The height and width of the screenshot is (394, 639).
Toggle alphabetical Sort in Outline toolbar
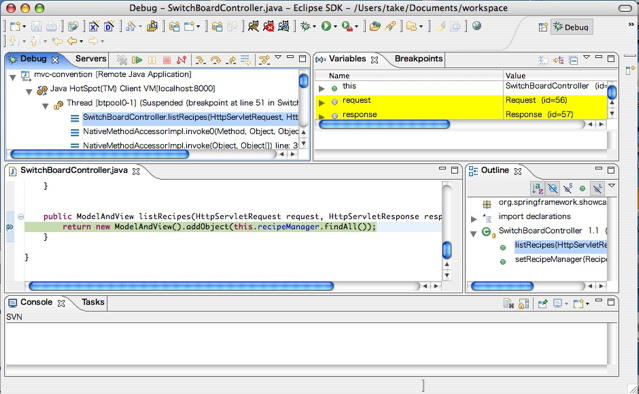tap(538, 188)
